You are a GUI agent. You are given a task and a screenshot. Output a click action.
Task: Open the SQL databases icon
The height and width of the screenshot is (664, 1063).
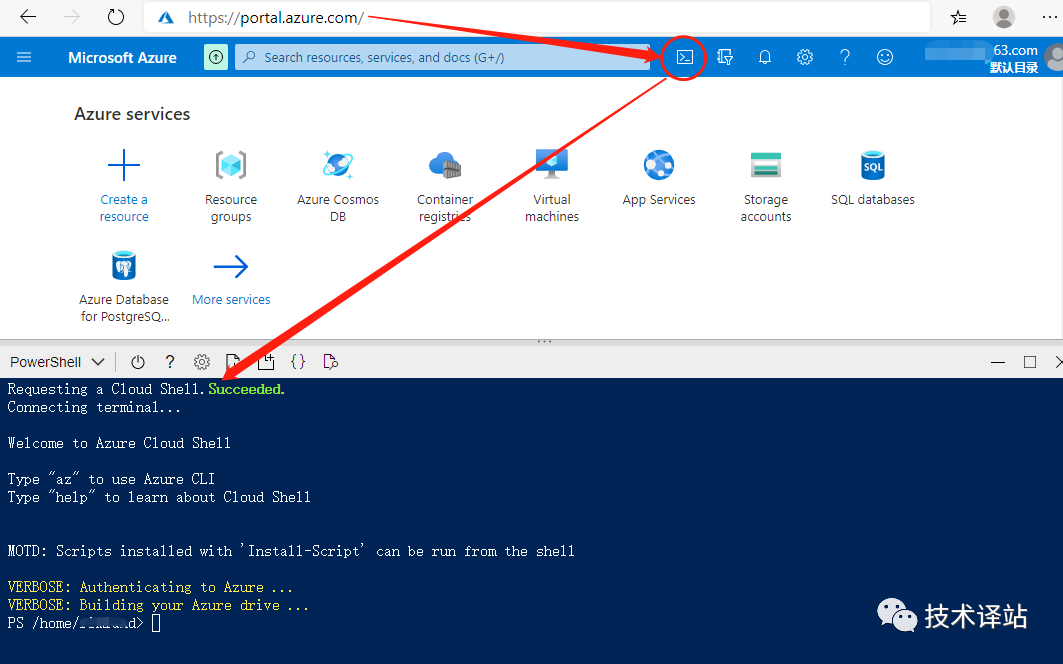point(873,165)
